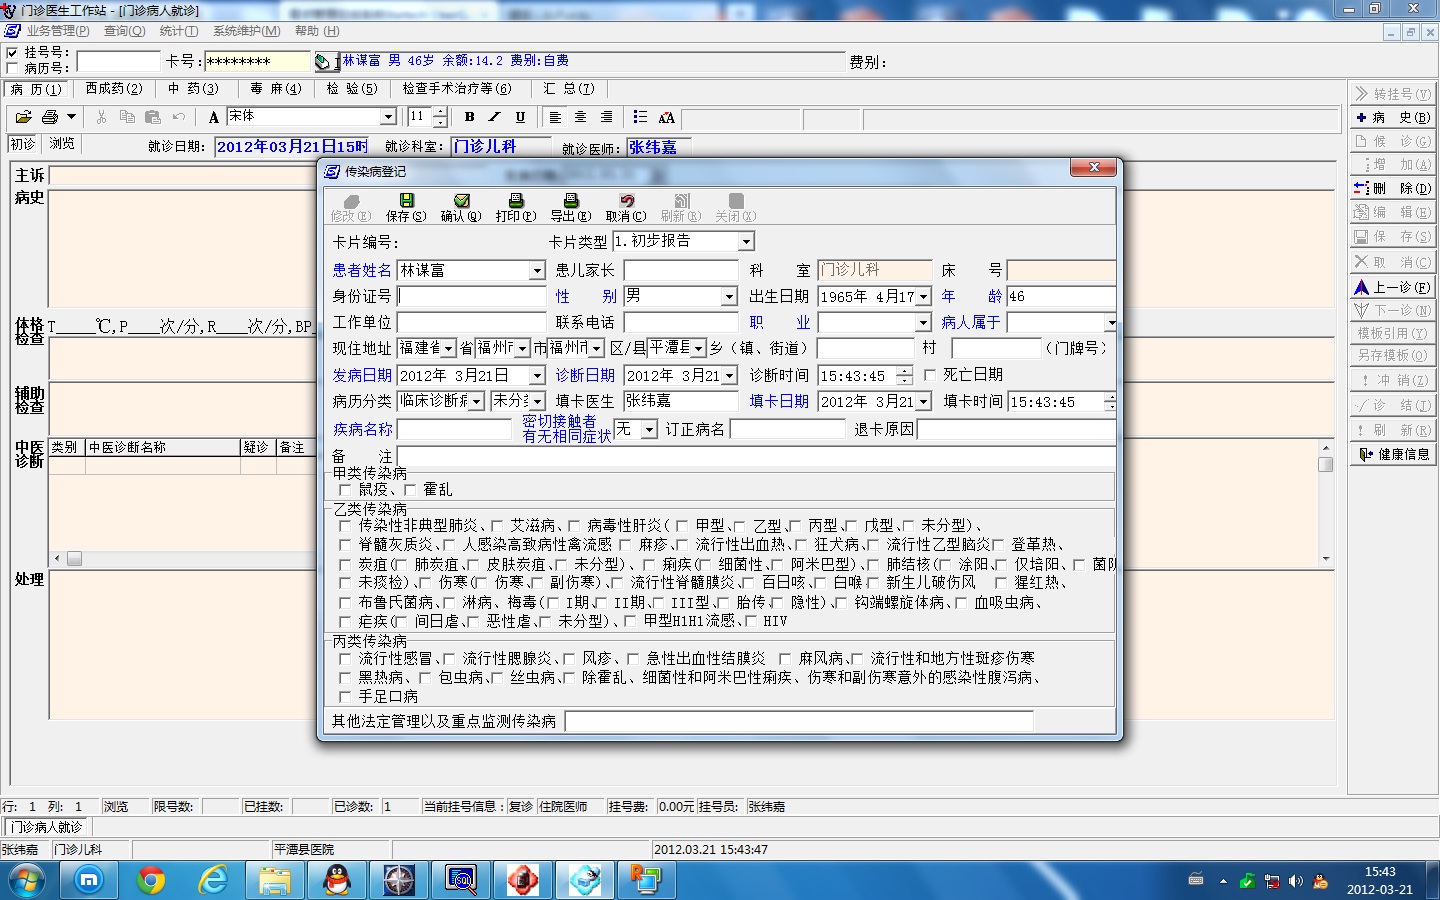Check the 流行性感冒 checkbox under 丙类传染病
The height and width of the screenshot is (900, 1440).
click(345, 658)
